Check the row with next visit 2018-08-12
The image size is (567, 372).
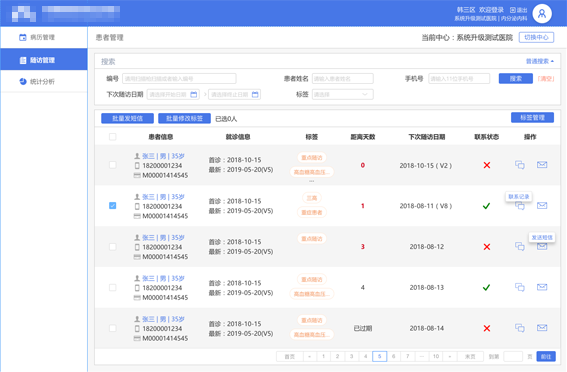[x=113, y=247]
